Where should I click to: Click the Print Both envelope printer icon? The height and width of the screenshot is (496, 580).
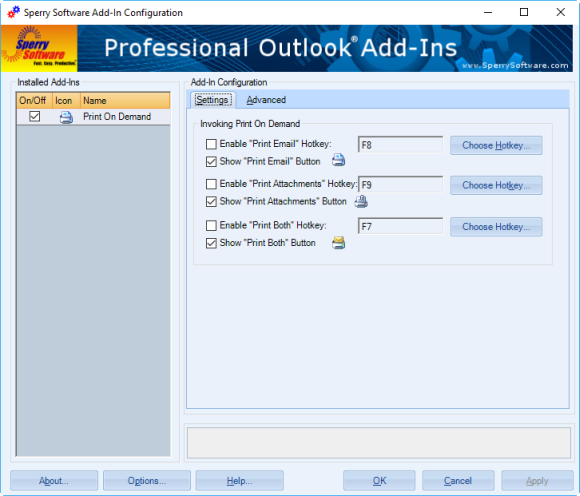point(338,243)
